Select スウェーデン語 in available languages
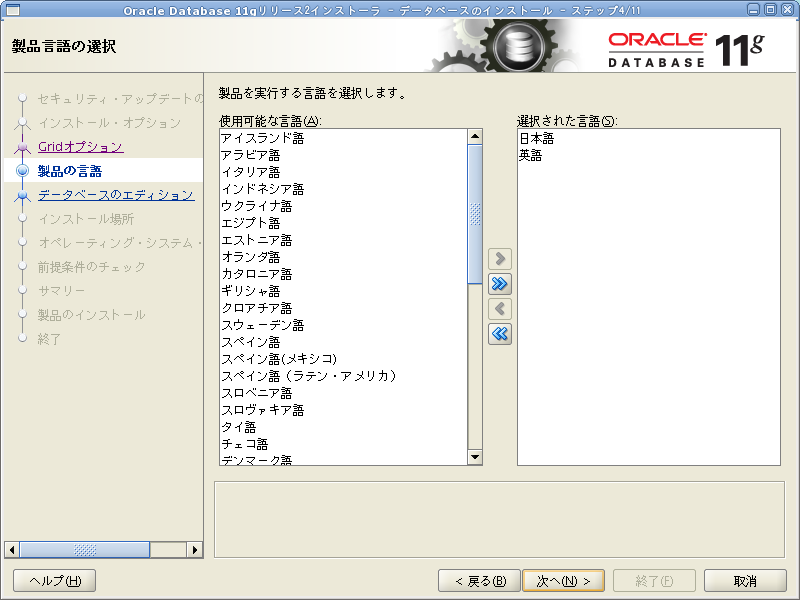 pos(343,325)
